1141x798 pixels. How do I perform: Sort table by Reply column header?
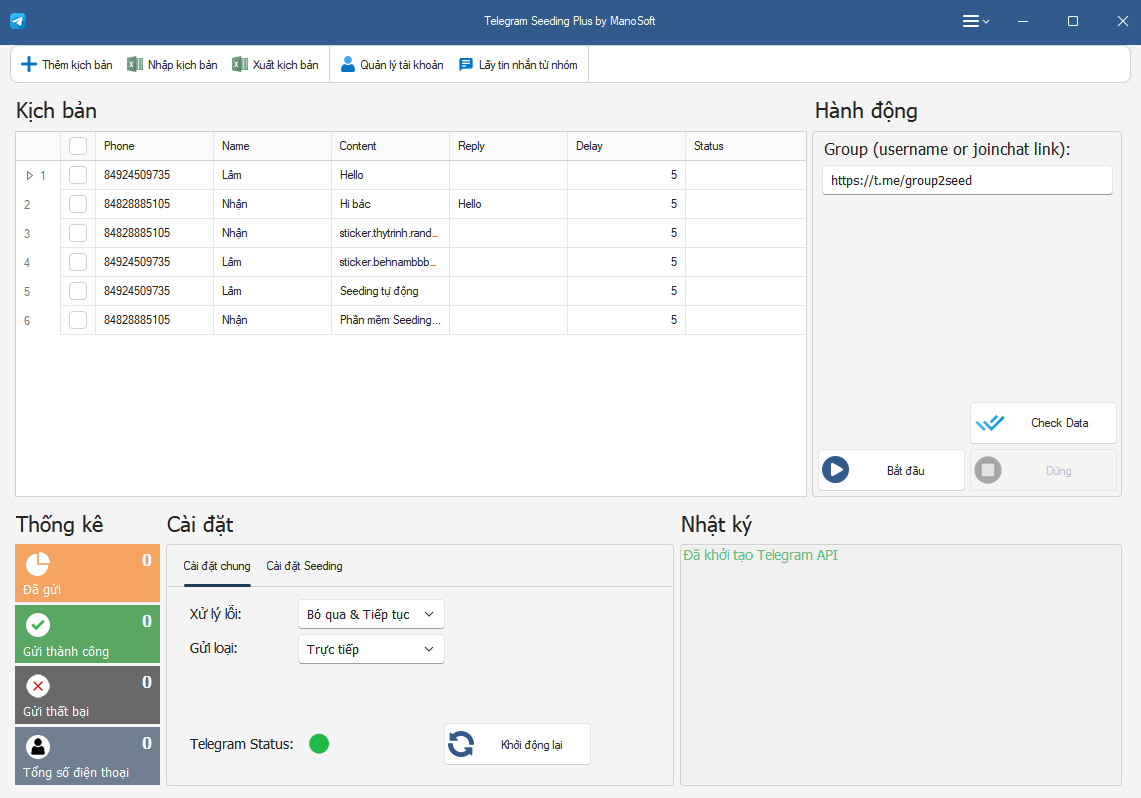pos(508,146)
